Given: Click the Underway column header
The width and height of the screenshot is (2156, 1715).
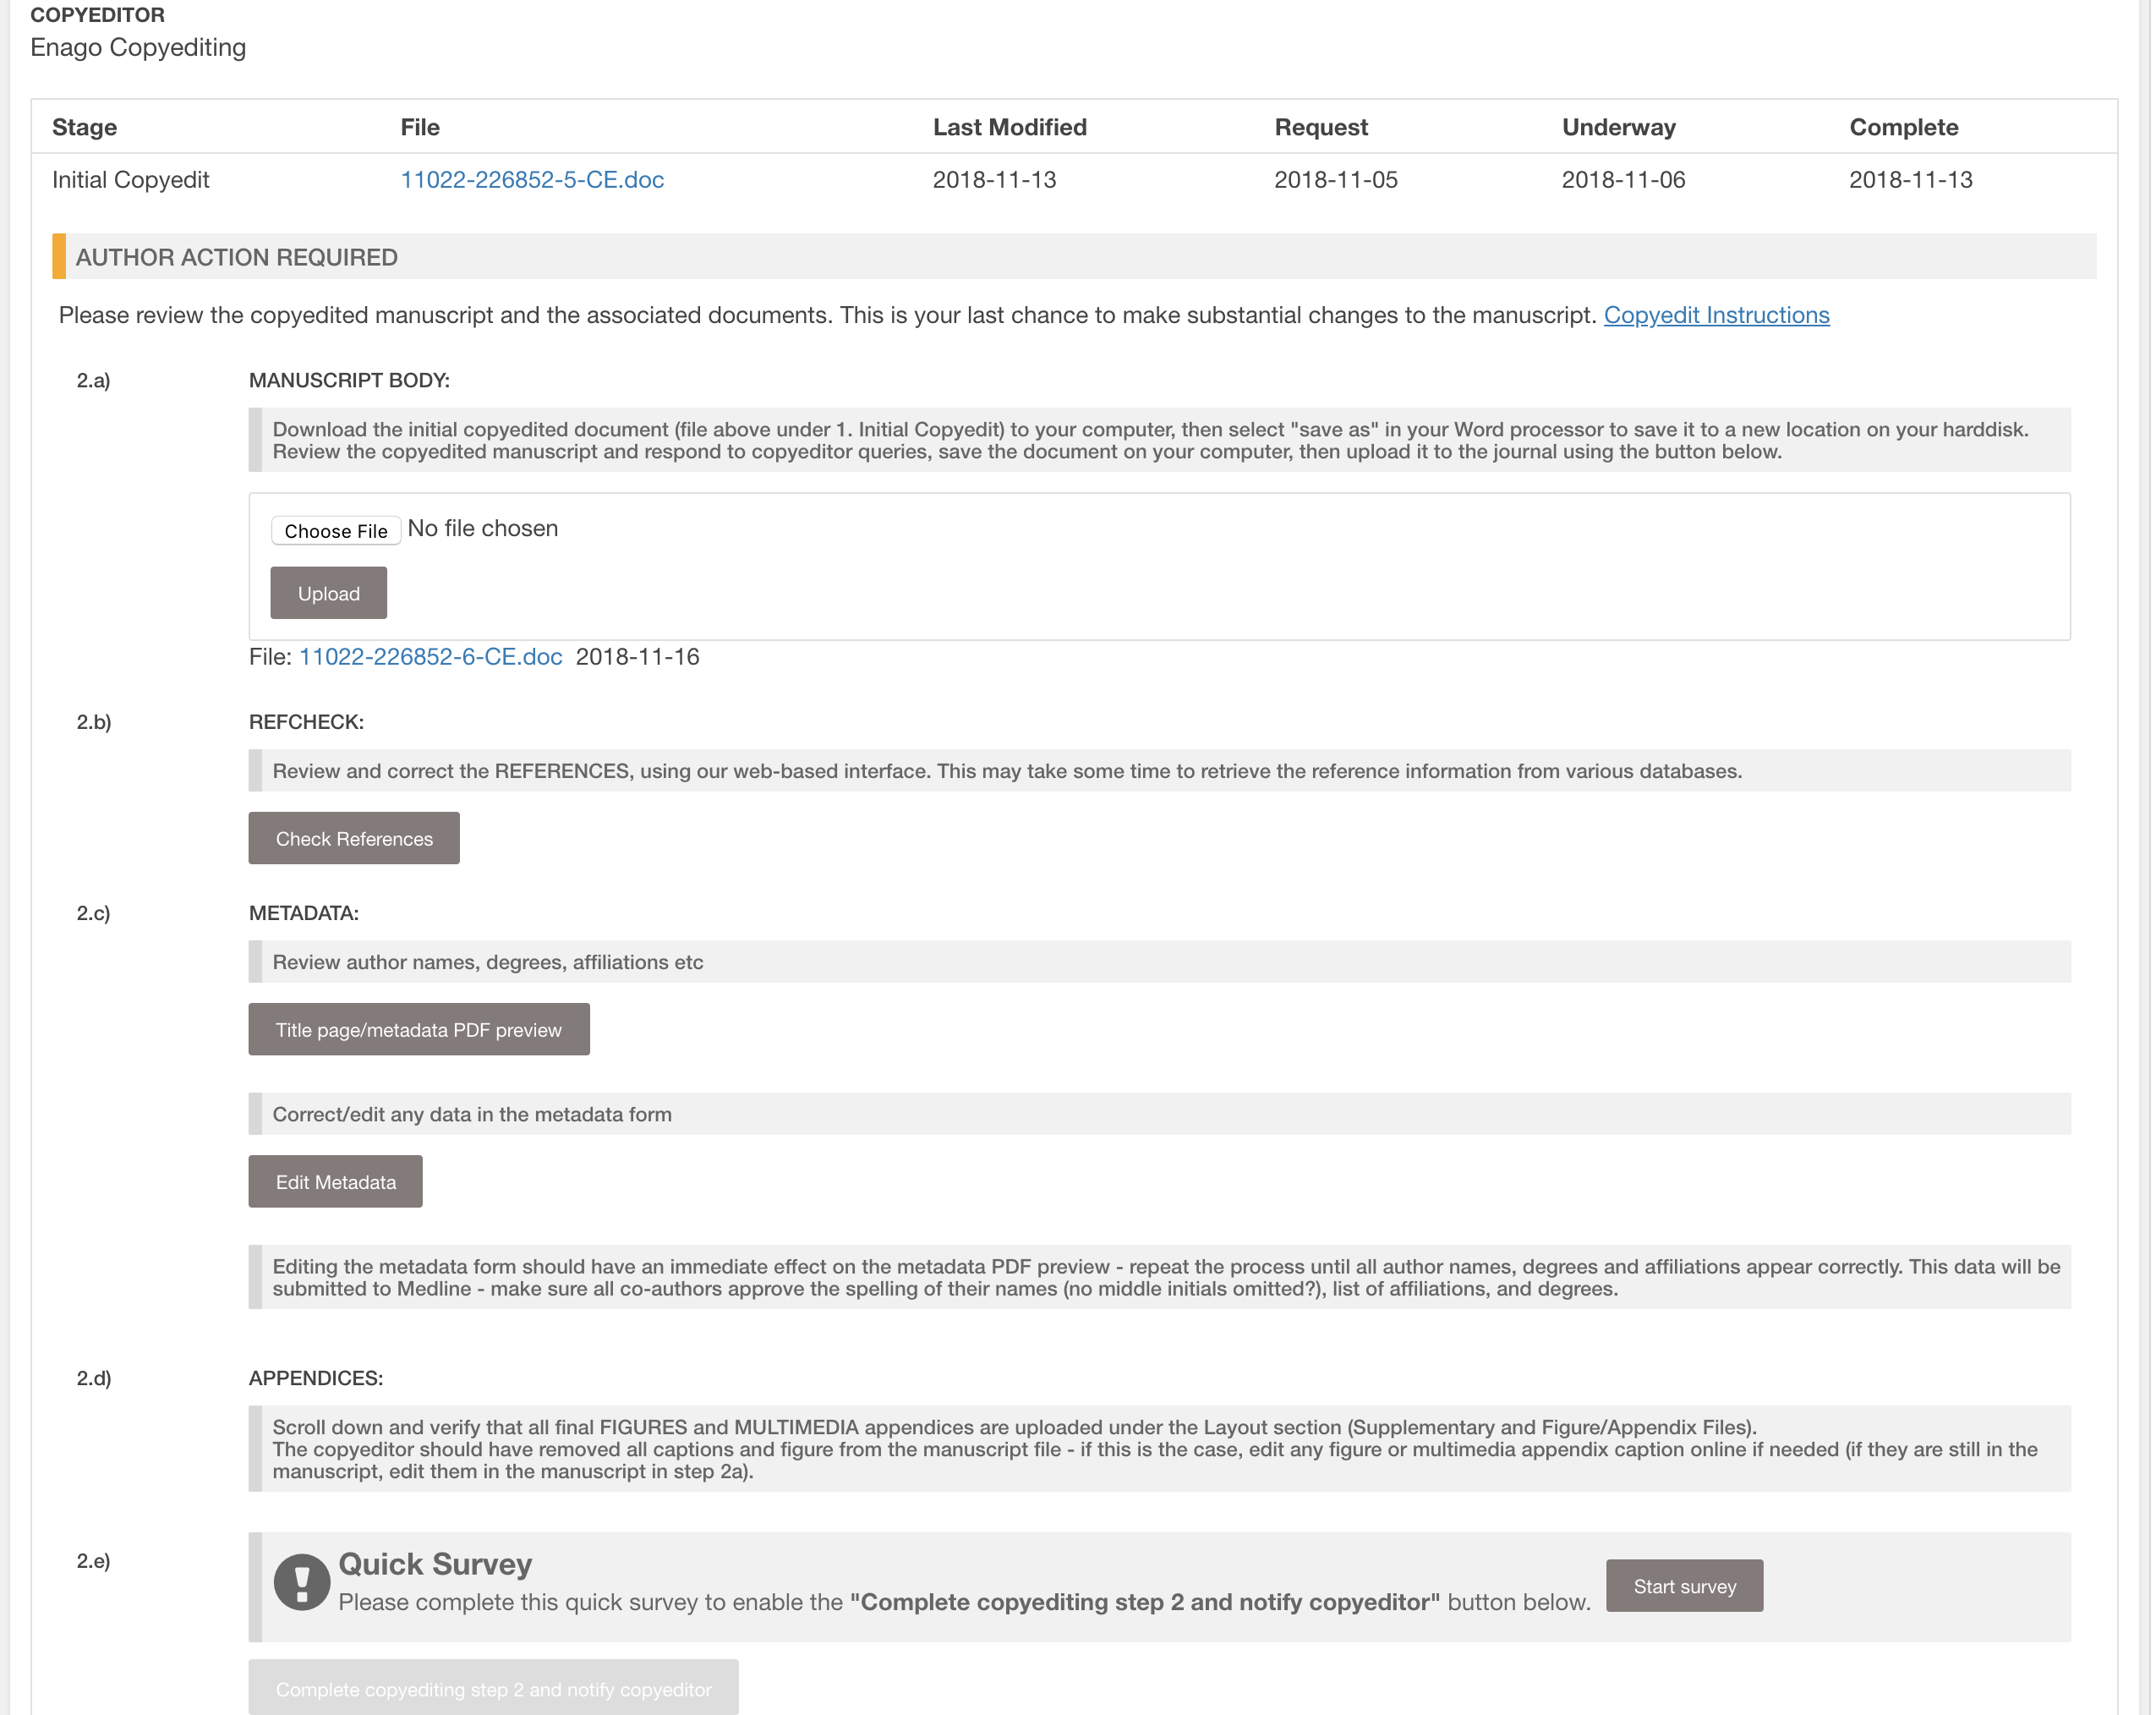Looking at the screenshot, I should [x=1618, y=127].
